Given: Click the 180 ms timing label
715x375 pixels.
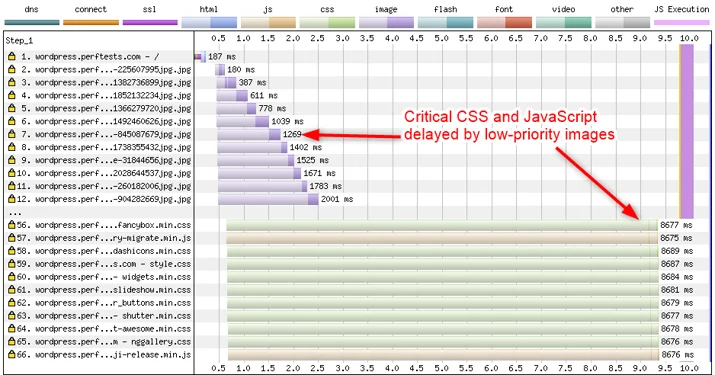Looking at the screenshot, I should coord(241,69).
